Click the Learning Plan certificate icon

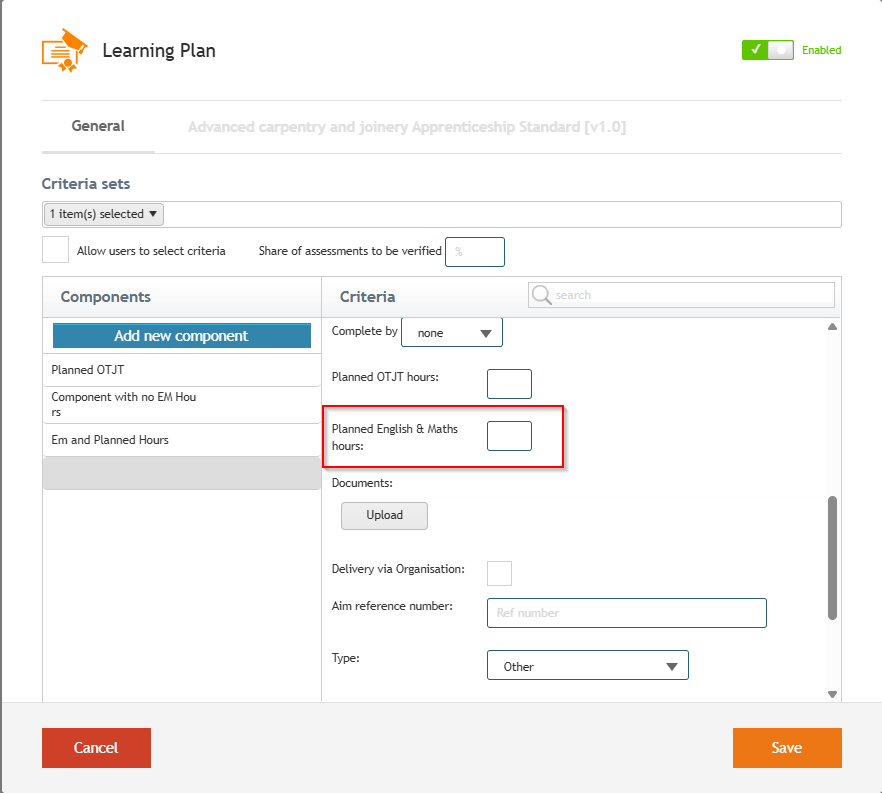click(65, 50)
